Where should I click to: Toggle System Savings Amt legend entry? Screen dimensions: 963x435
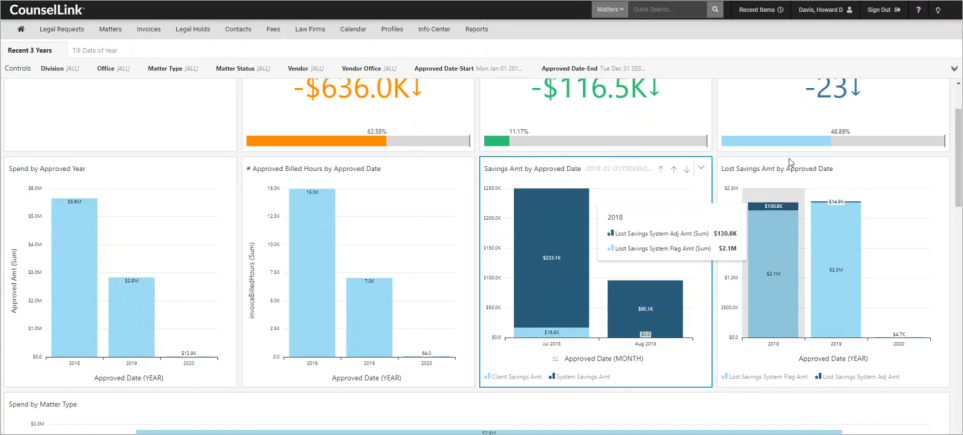coord(579,376)
